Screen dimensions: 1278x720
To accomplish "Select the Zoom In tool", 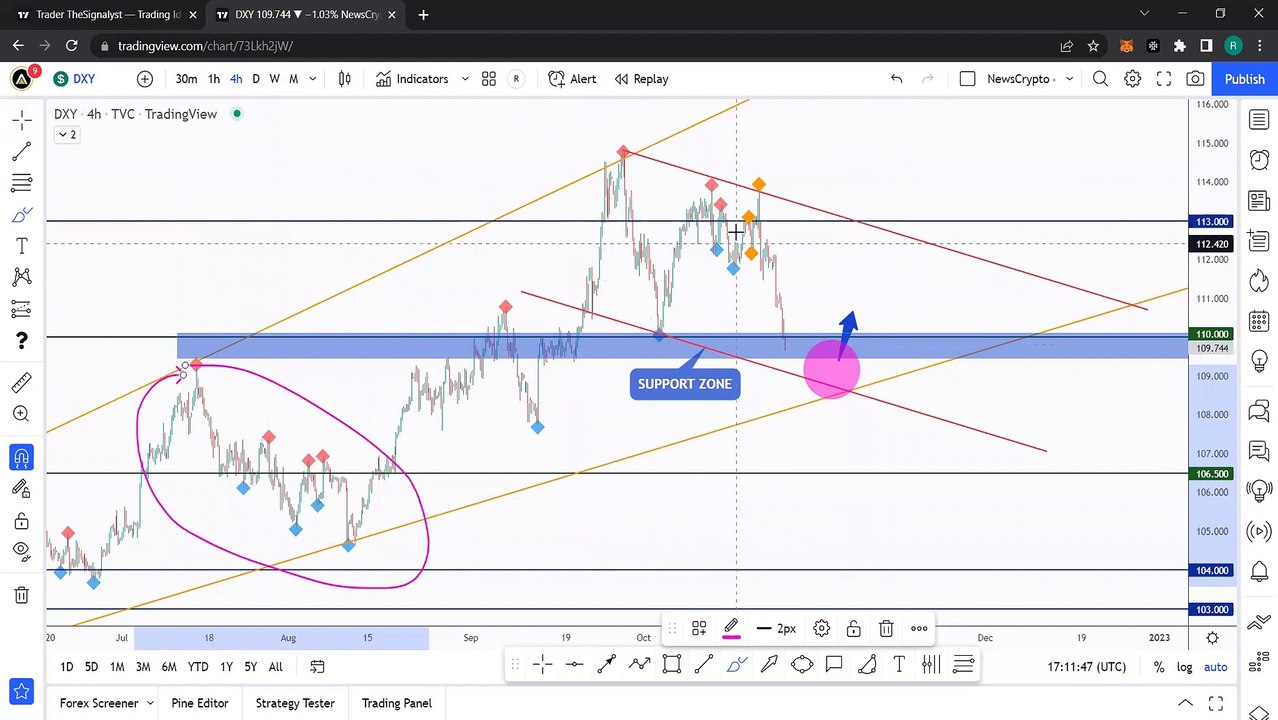I will pos(21,414).
